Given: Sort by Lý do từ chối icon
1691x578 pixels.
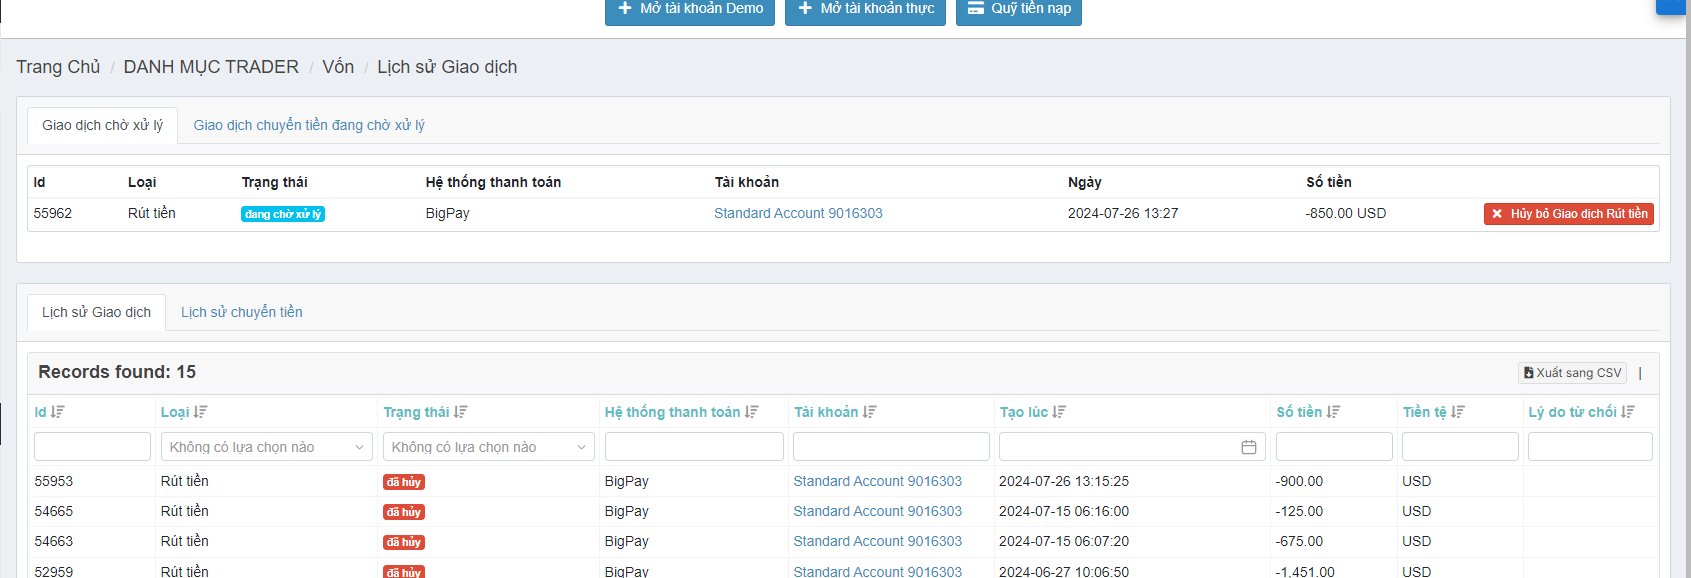Looking at the screenshot, I should (1628, 412).
